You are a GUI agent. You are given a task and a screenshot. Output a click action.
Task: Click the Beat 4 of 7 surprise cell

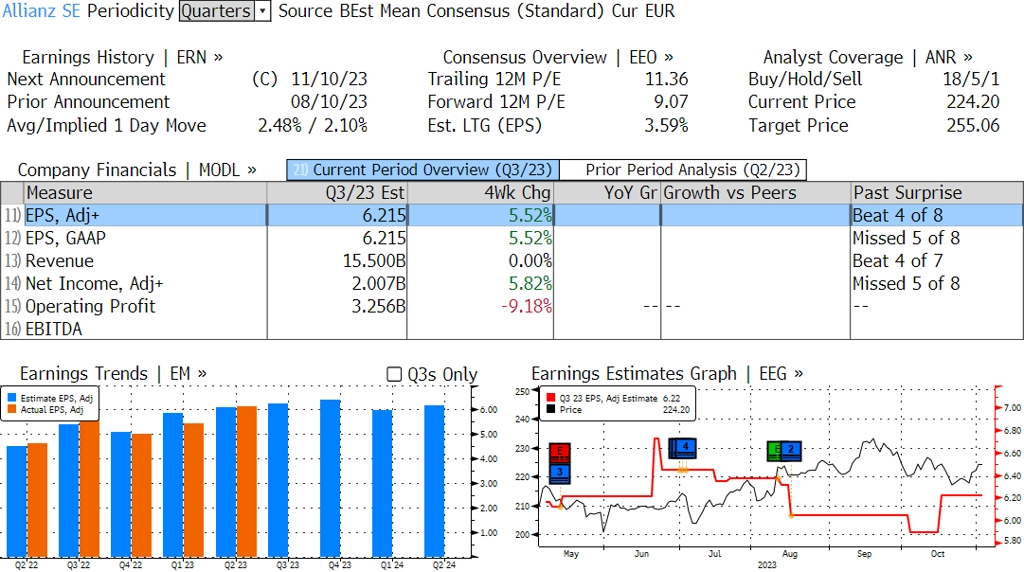tap(897, 261)
